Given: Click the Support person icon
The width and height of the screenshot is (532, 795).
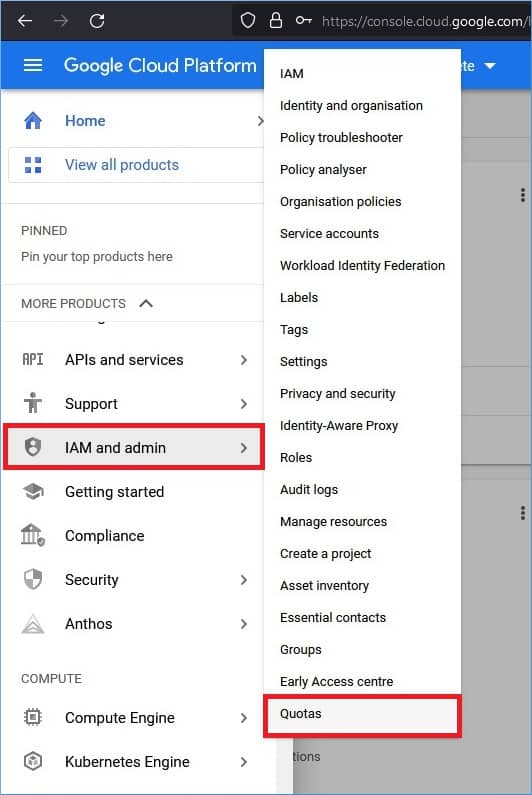Looking at the screenshot, I should coord(33,403).
